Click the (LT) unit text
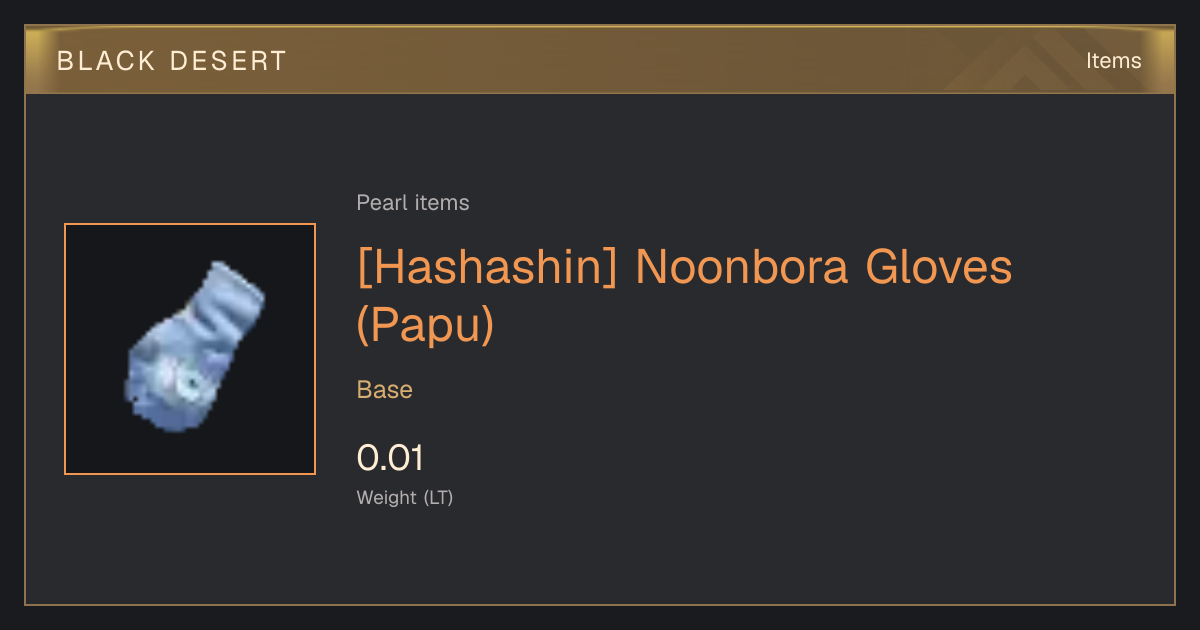The height and width of the screenshot is (630, 1200). (438, 497)
